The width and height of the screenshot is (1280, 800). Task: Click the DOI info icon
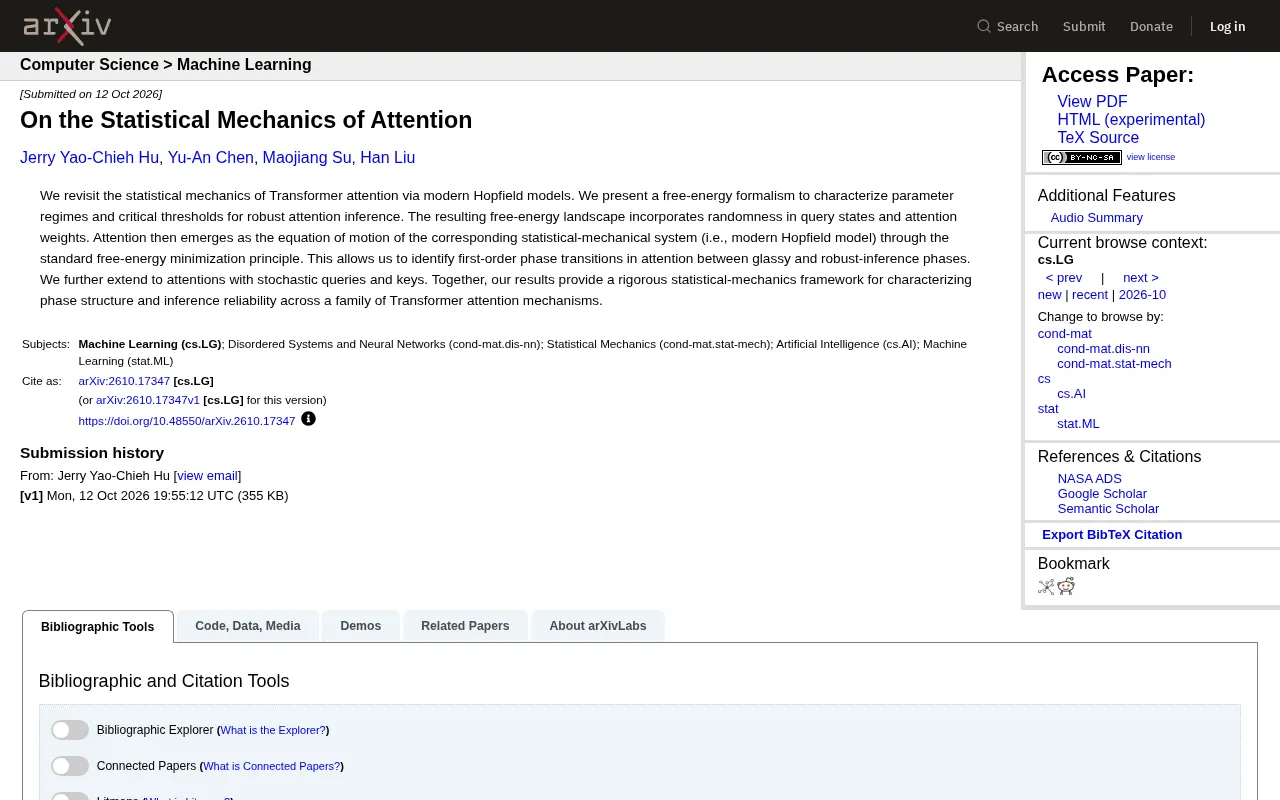[308, 419]
